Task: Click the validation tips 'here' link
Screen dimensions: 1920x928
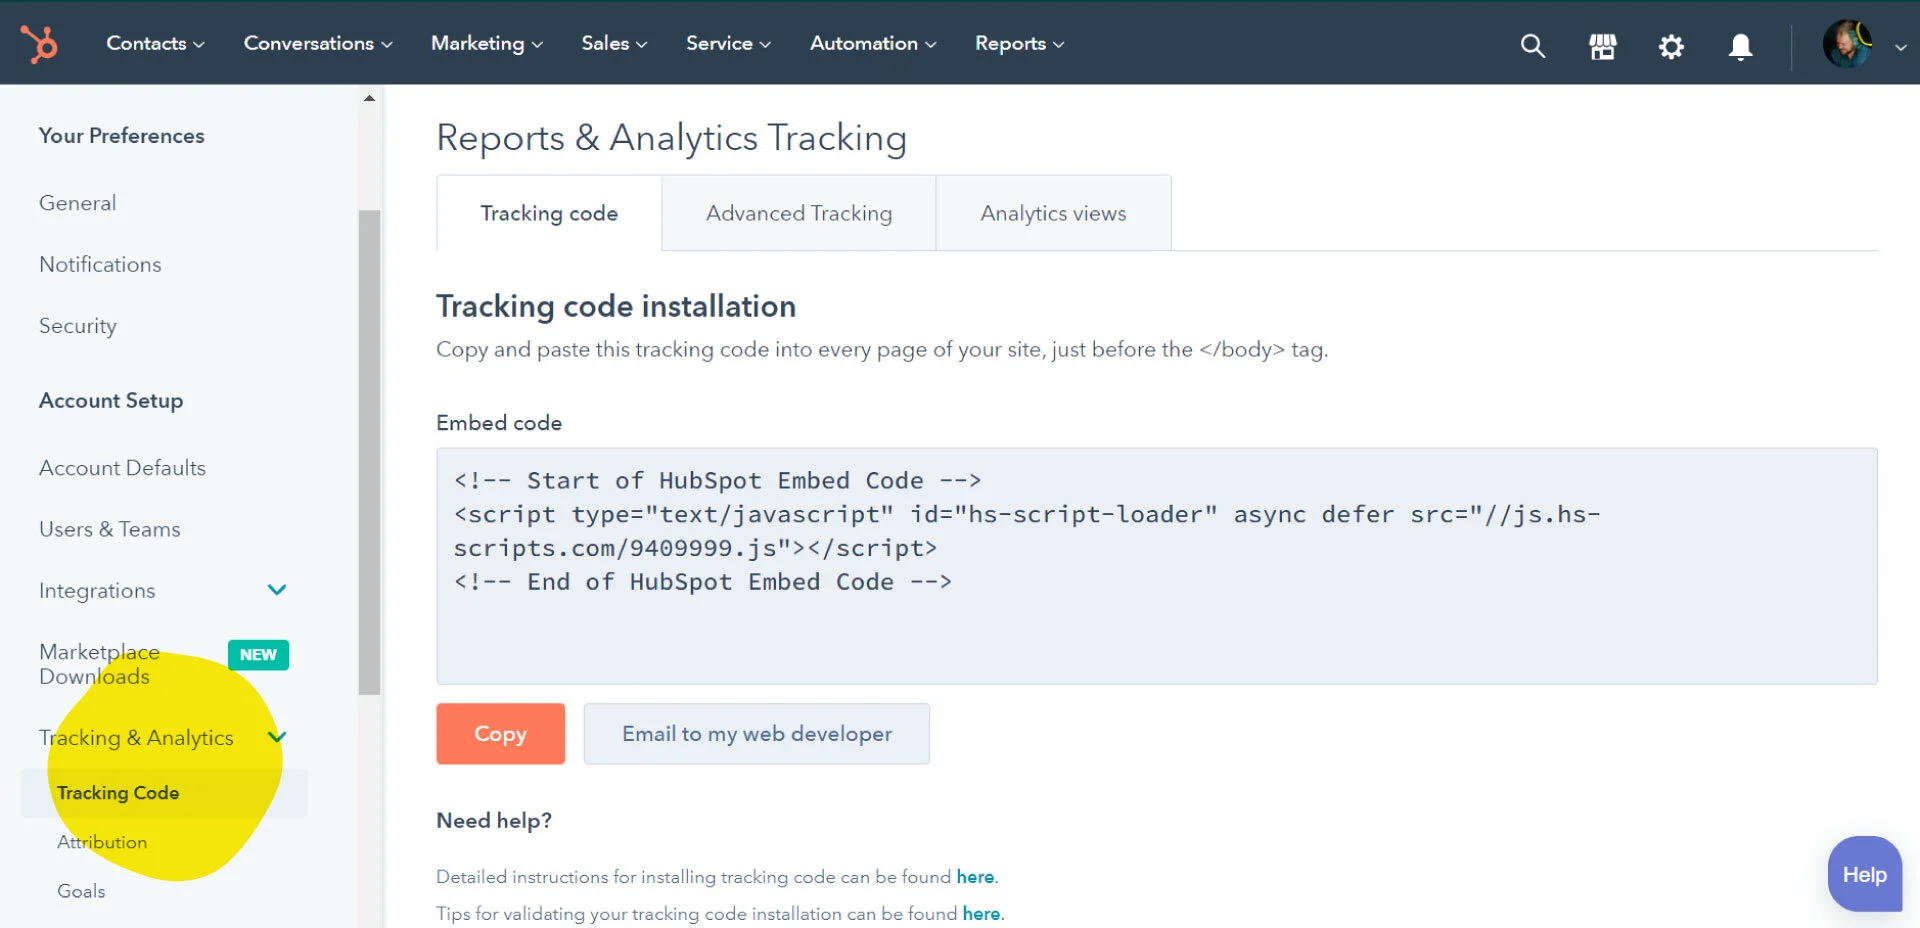Action: pyautogui.click(x=981, y=913)
